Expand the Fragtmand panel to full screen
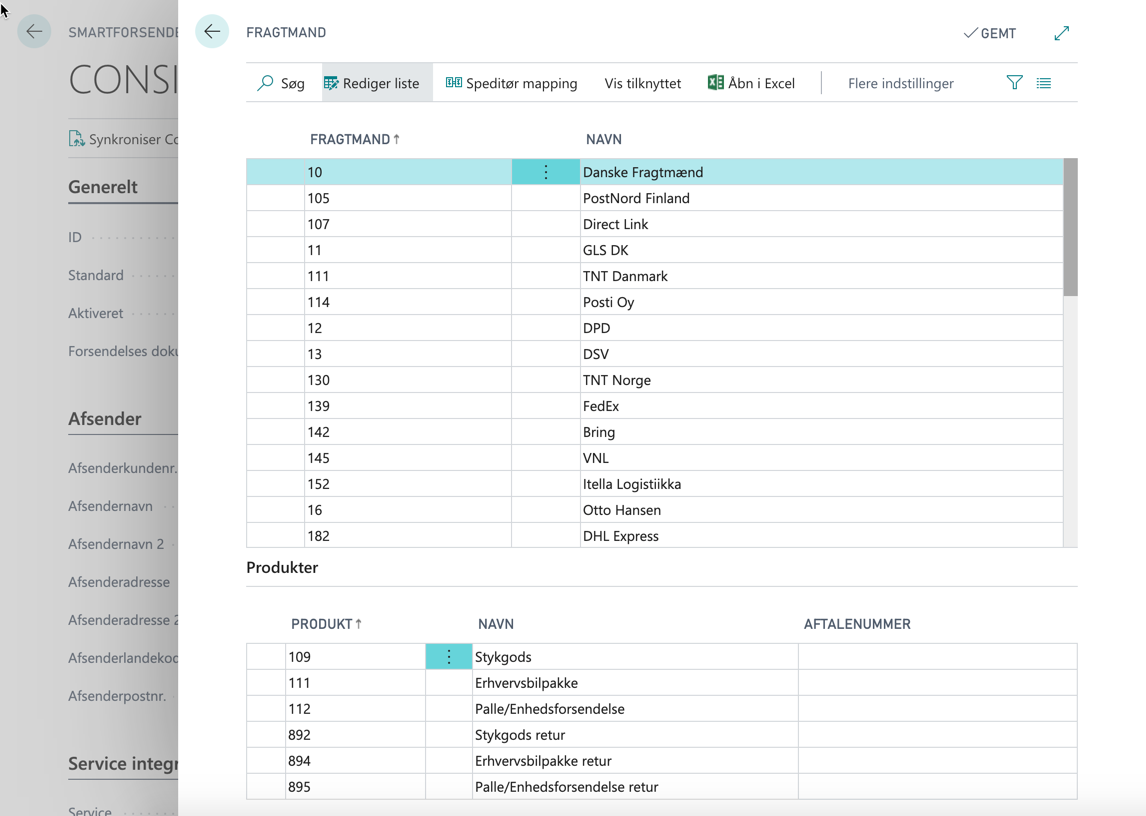Viewport: 1146px width, 816px height. [x=1062, y=33]
